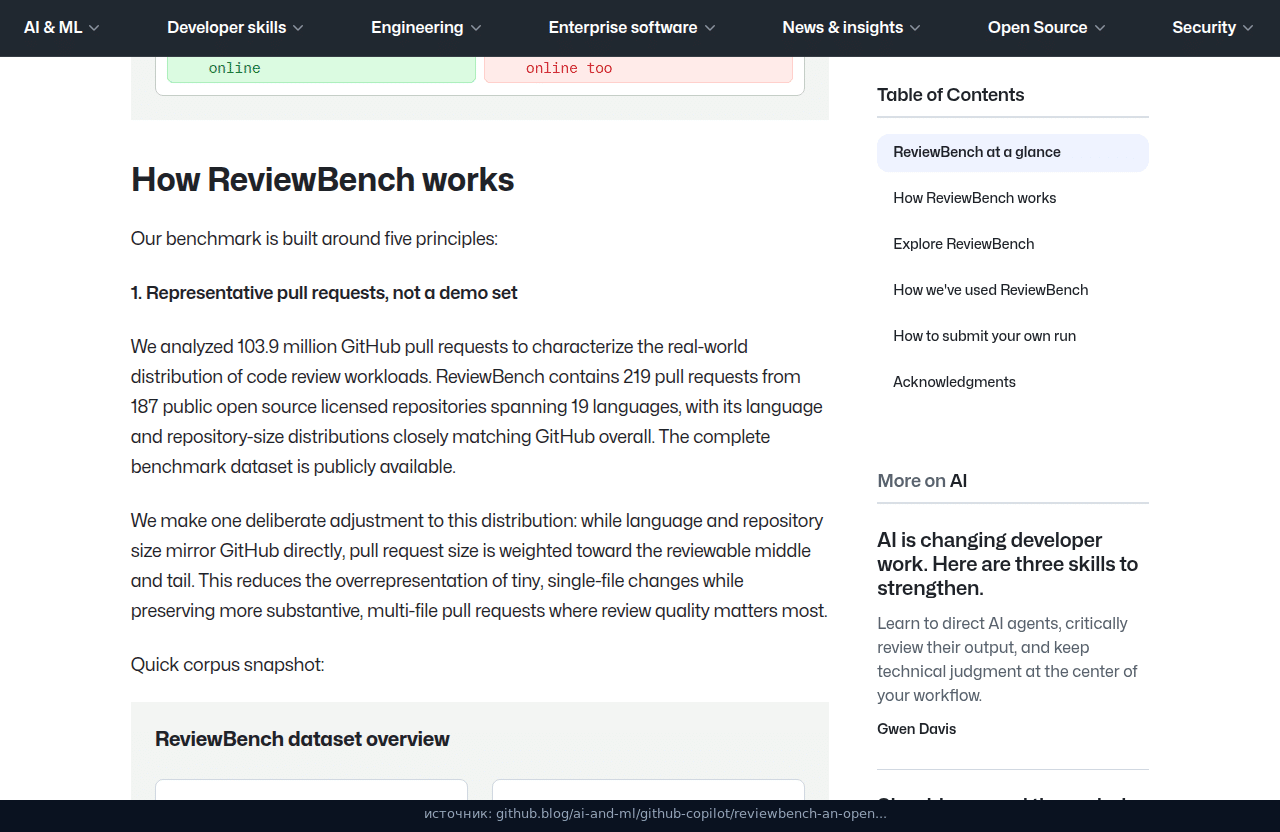Screen dimensions: 1280x832
Task: Click the 'Quick corpus snapshot:' line
Action: coord(228,665)
